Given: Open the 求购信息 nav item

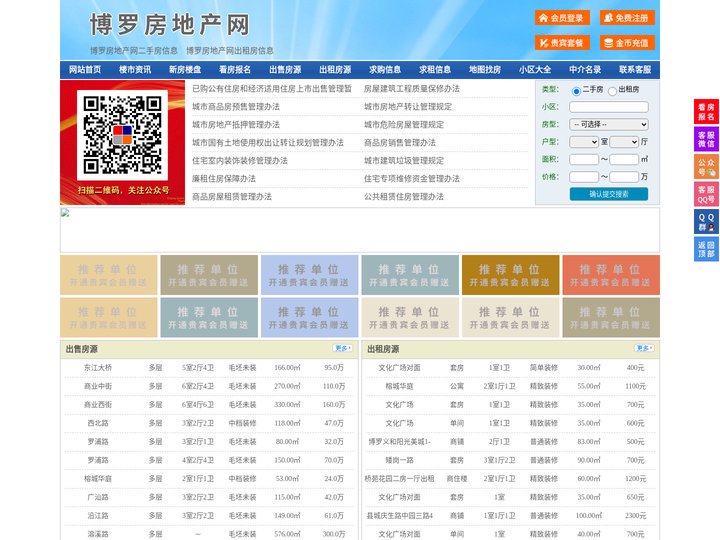Looking at the screenshot, I should point(385,70).
